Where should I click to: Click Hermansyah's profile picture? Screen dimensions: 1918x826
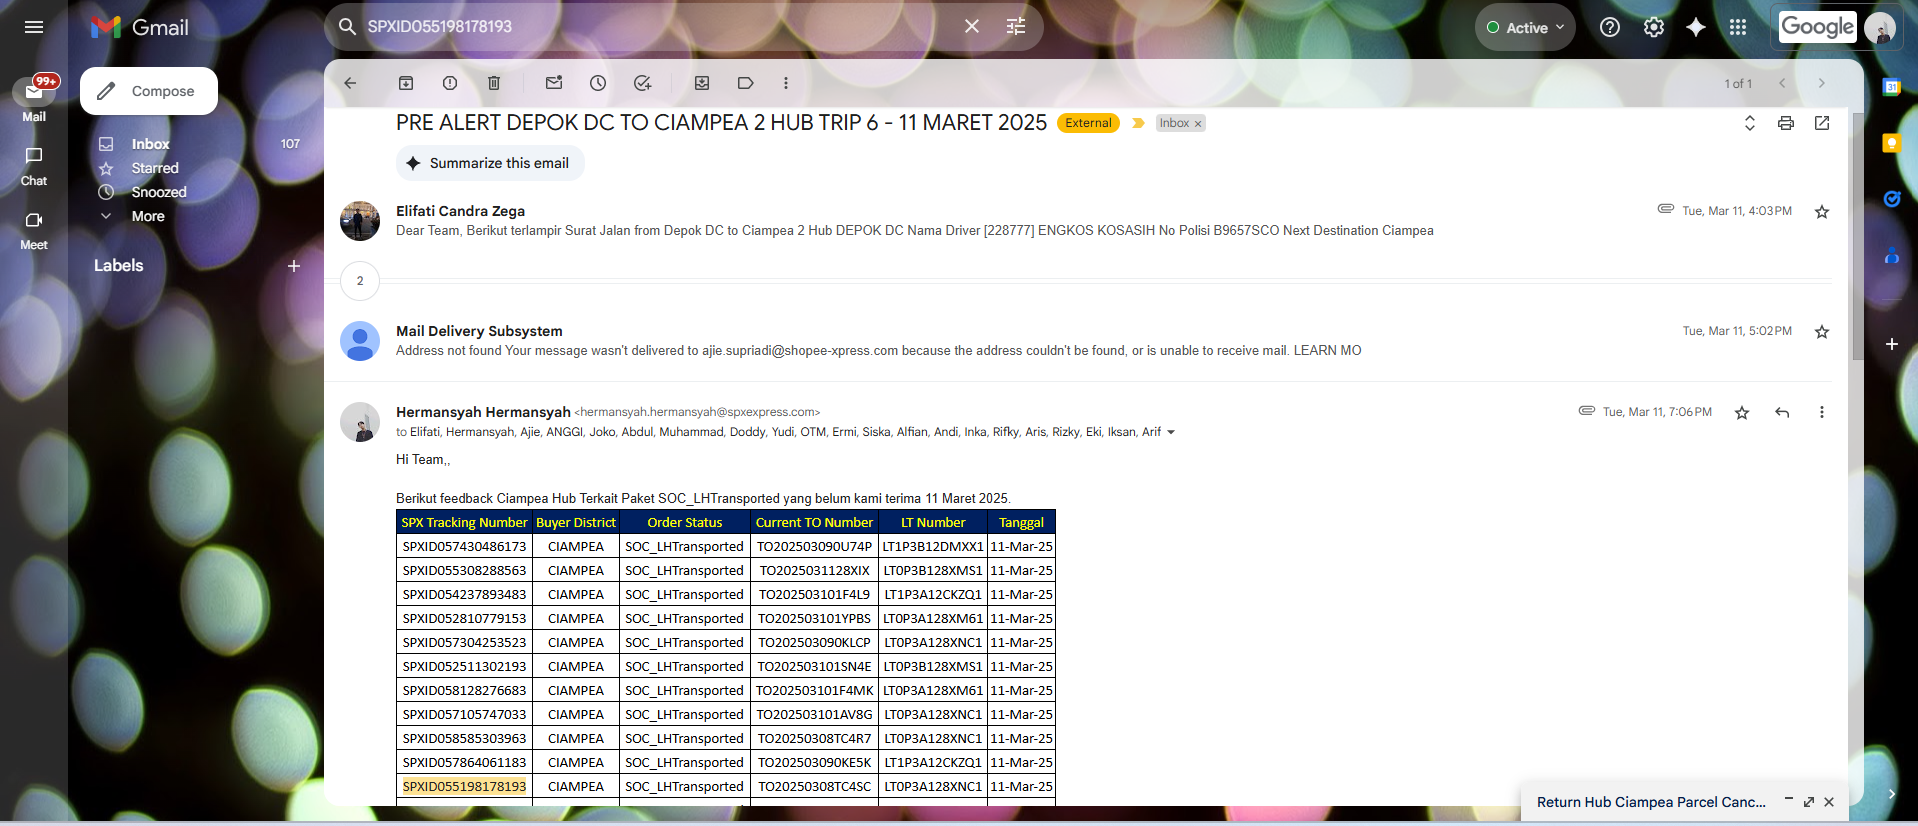tap(360, 422)
